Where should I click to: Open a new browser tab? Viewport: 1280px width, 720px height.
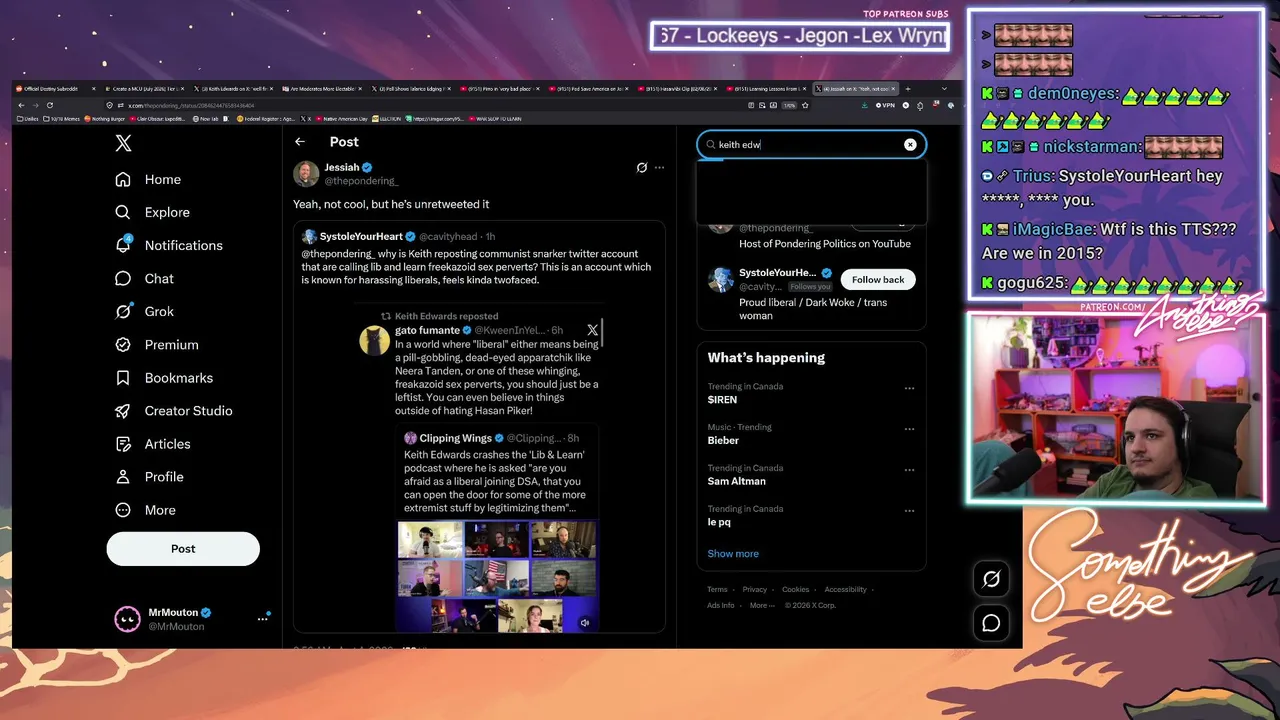(x=910, y=89)
